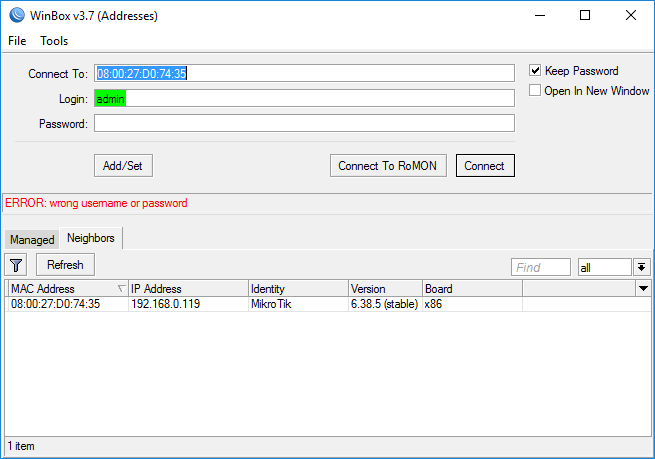Sort by MAC Address column header
This screenshot has width=655, height=459.
click(69, 289)
